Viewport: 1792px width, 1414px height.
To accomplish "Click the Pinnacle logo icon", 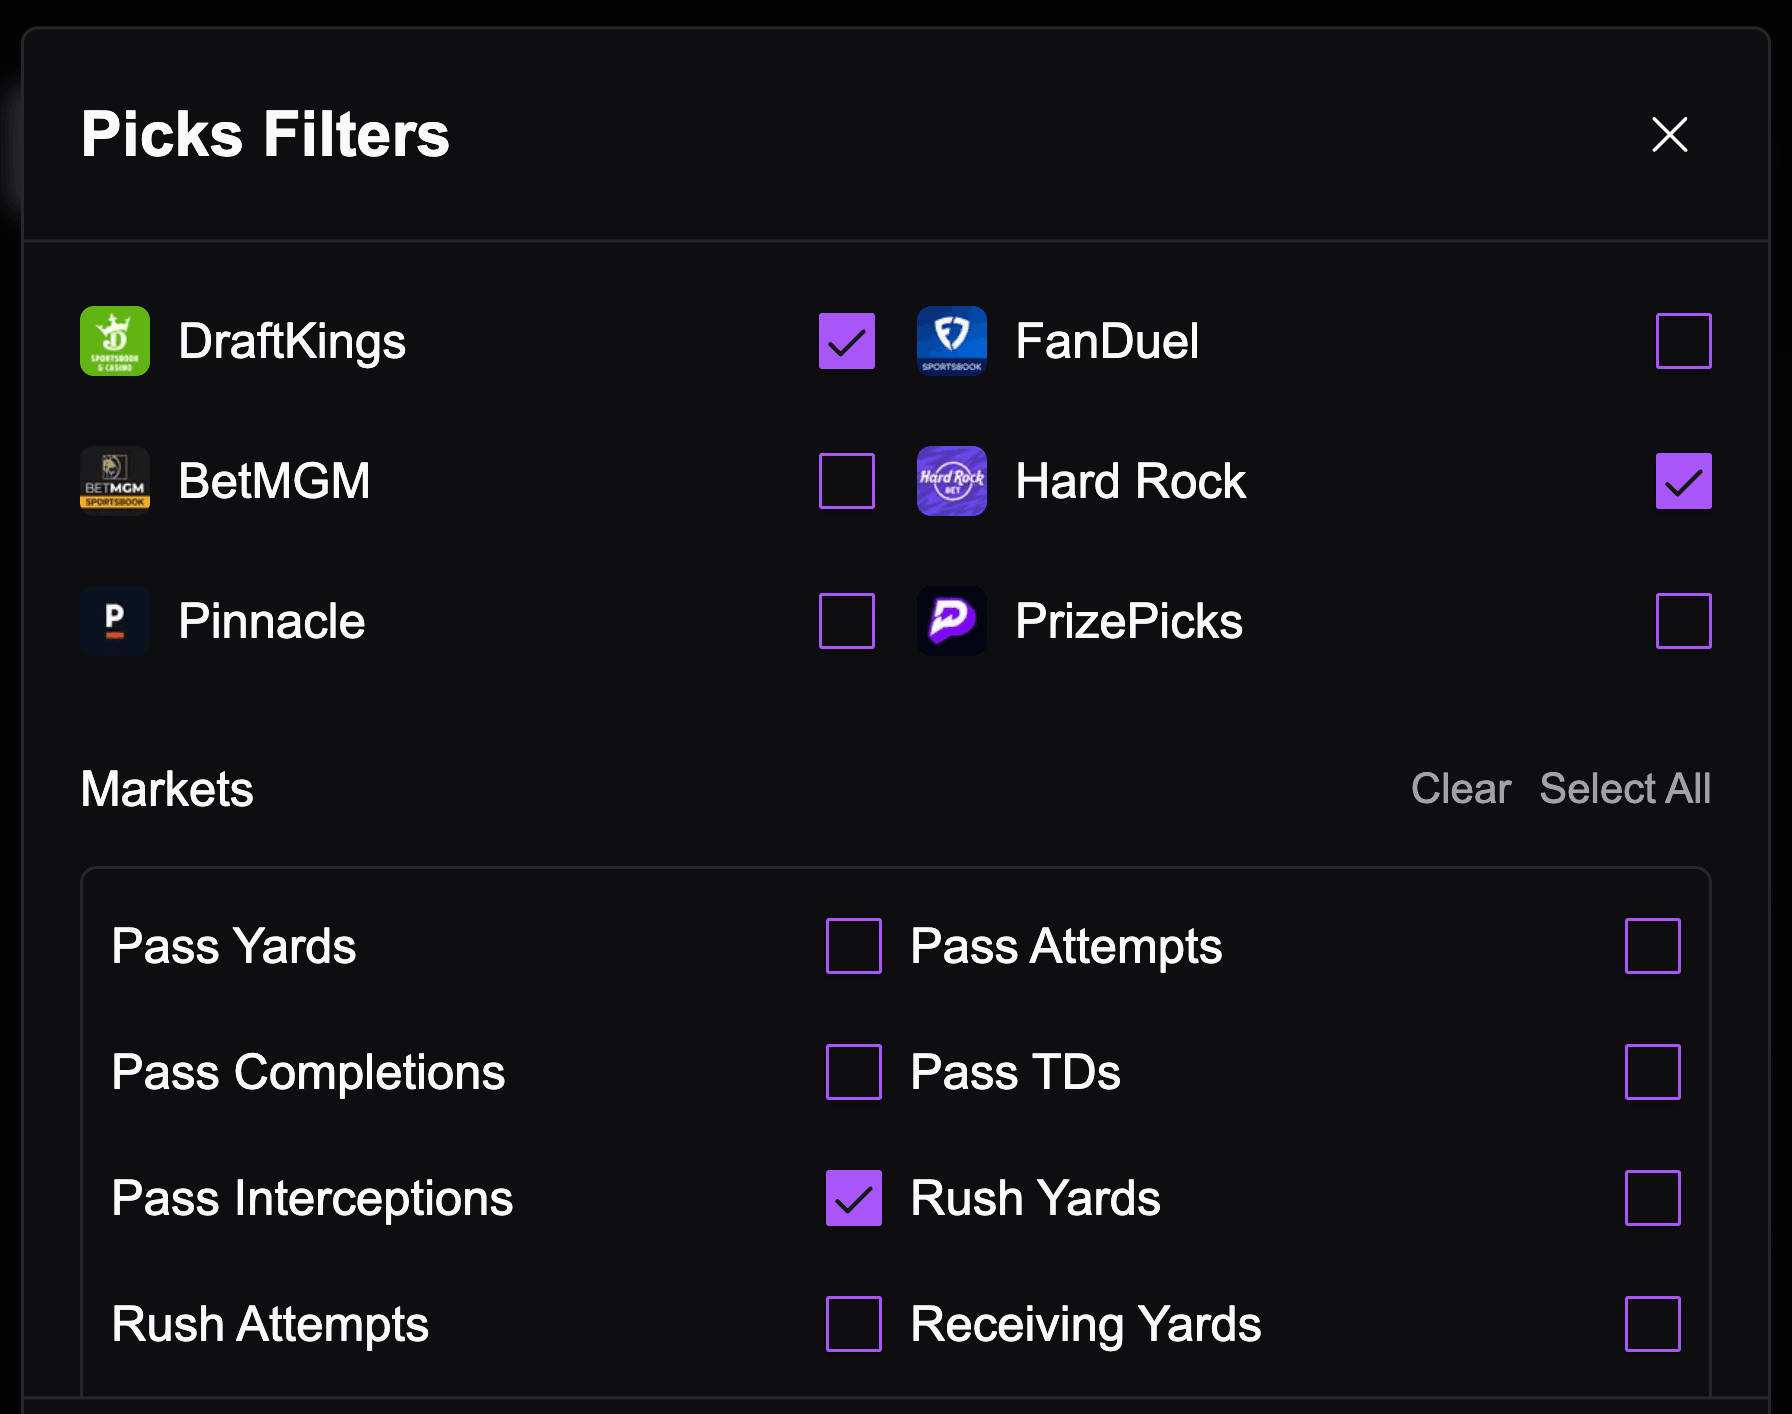I will (115, 621).
